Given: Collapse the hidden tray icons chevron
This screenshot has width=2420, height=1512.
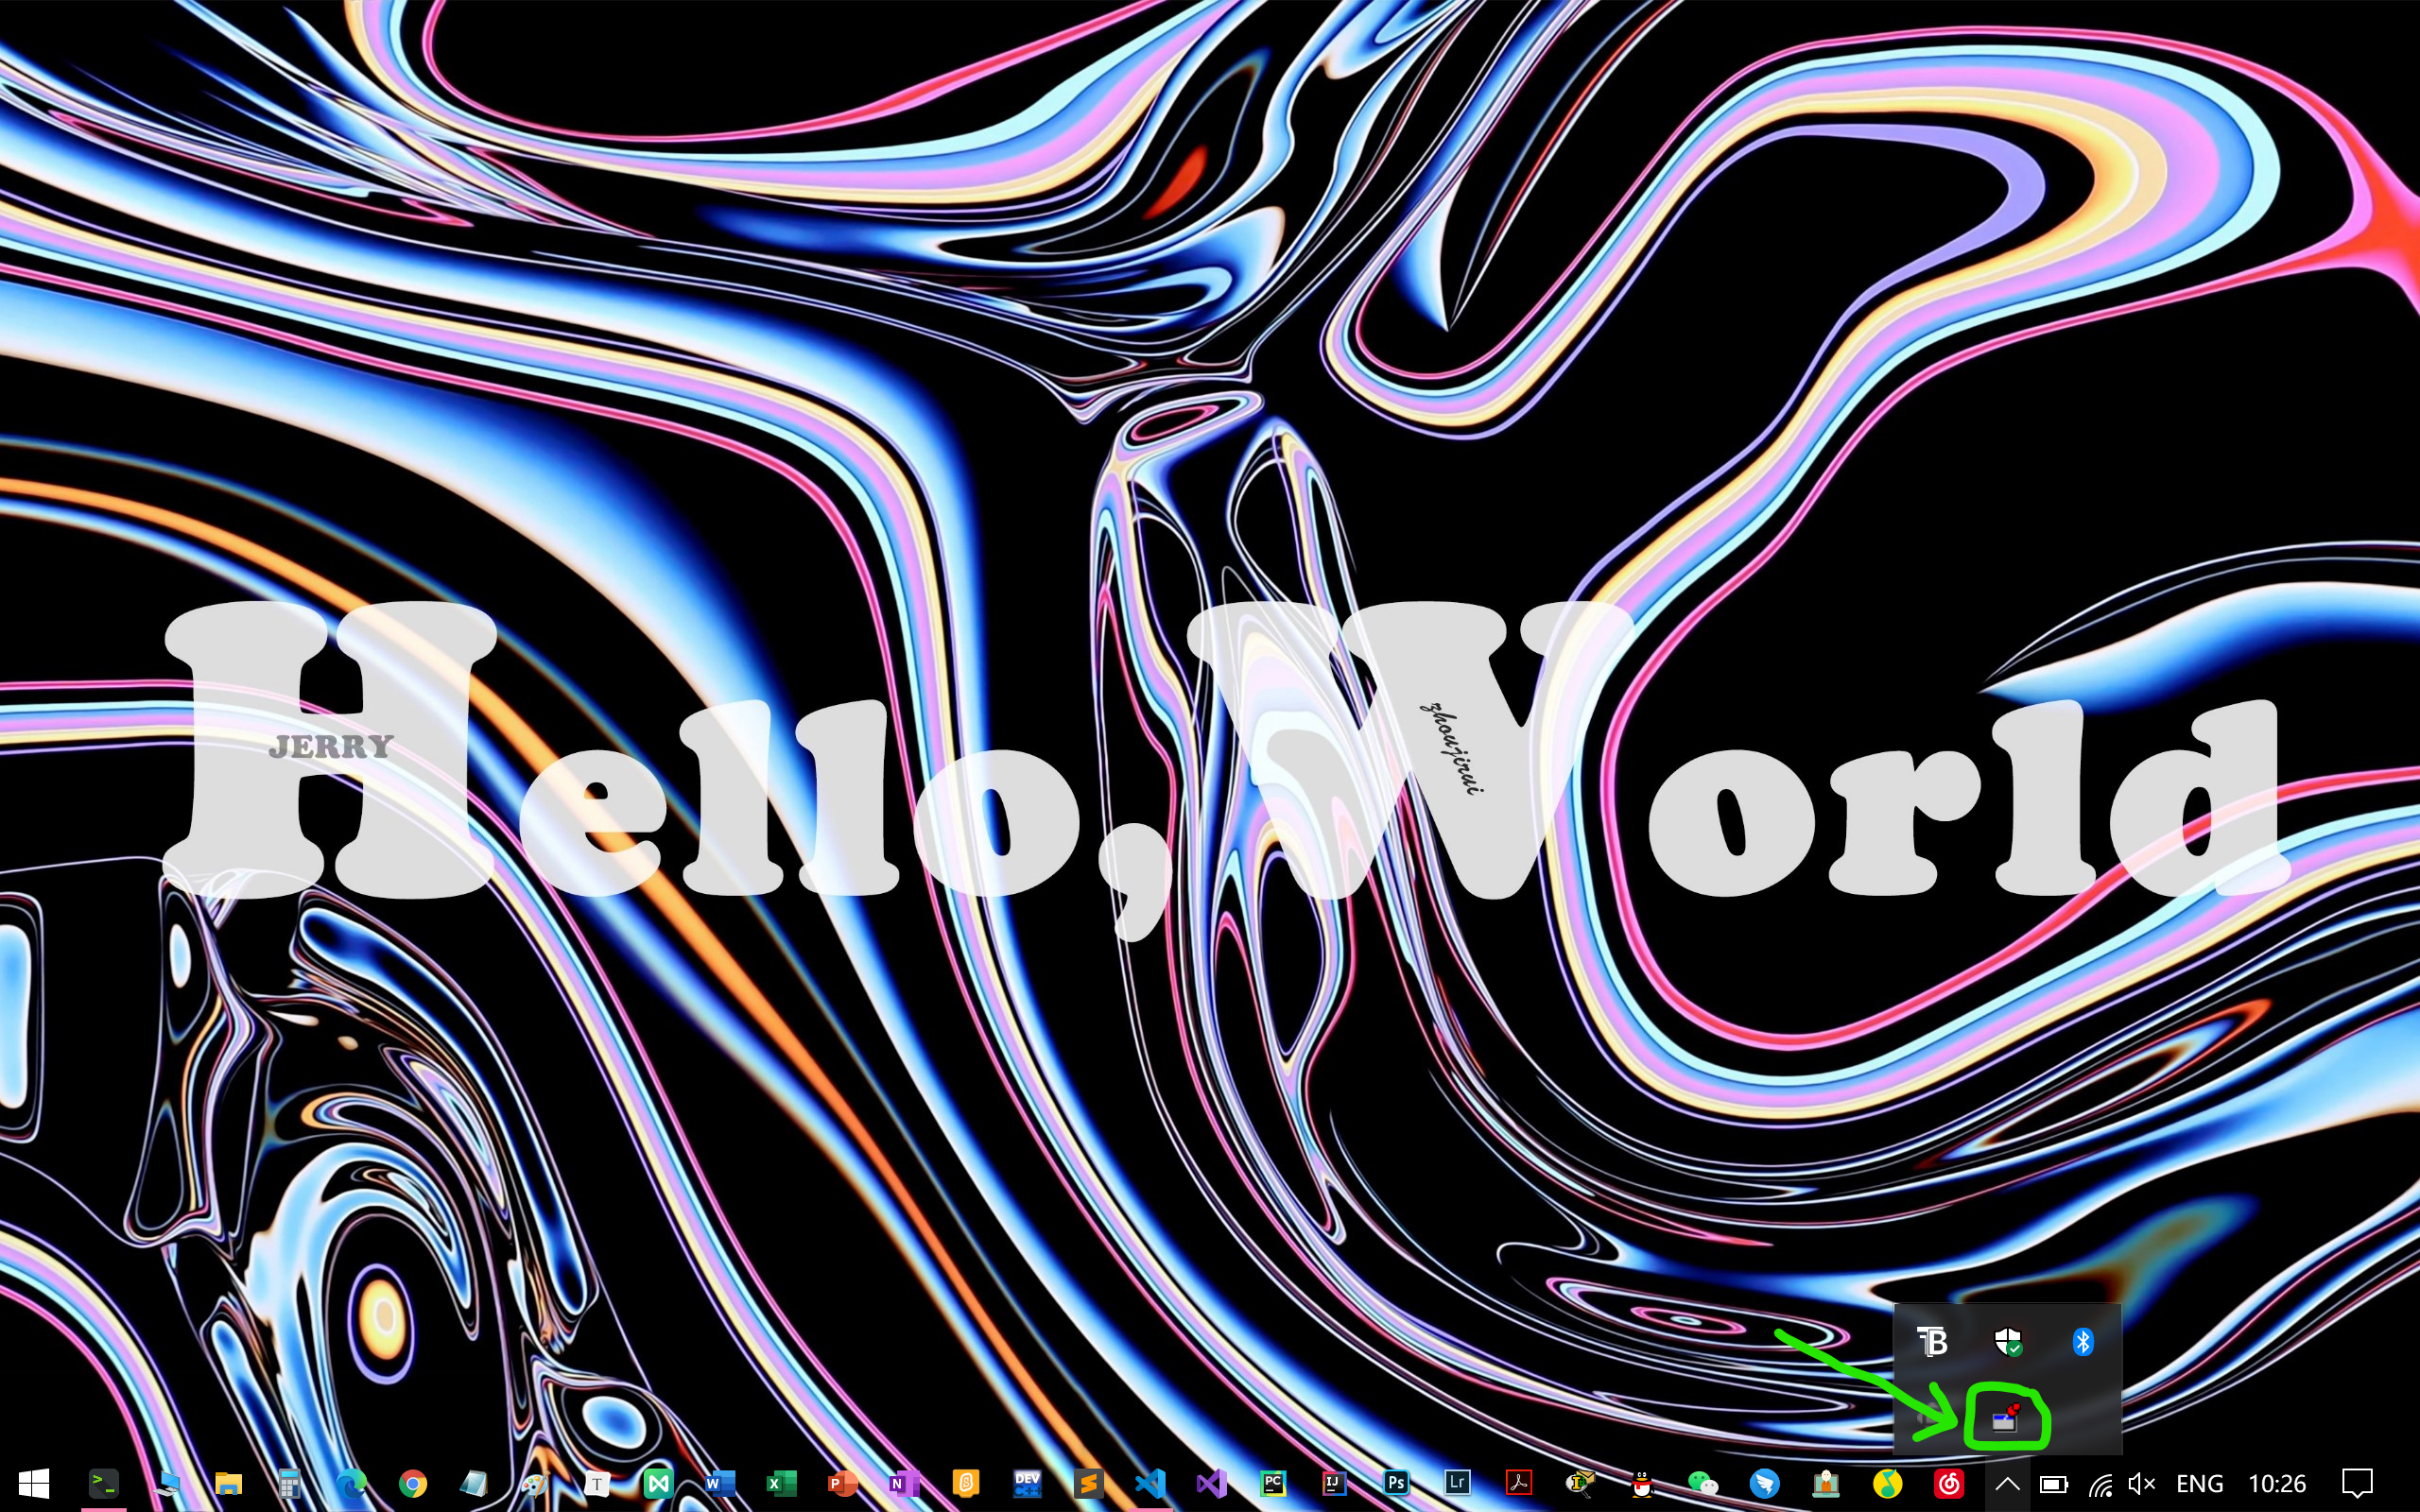Looking at the screenshot, I should point(2007,1484).
